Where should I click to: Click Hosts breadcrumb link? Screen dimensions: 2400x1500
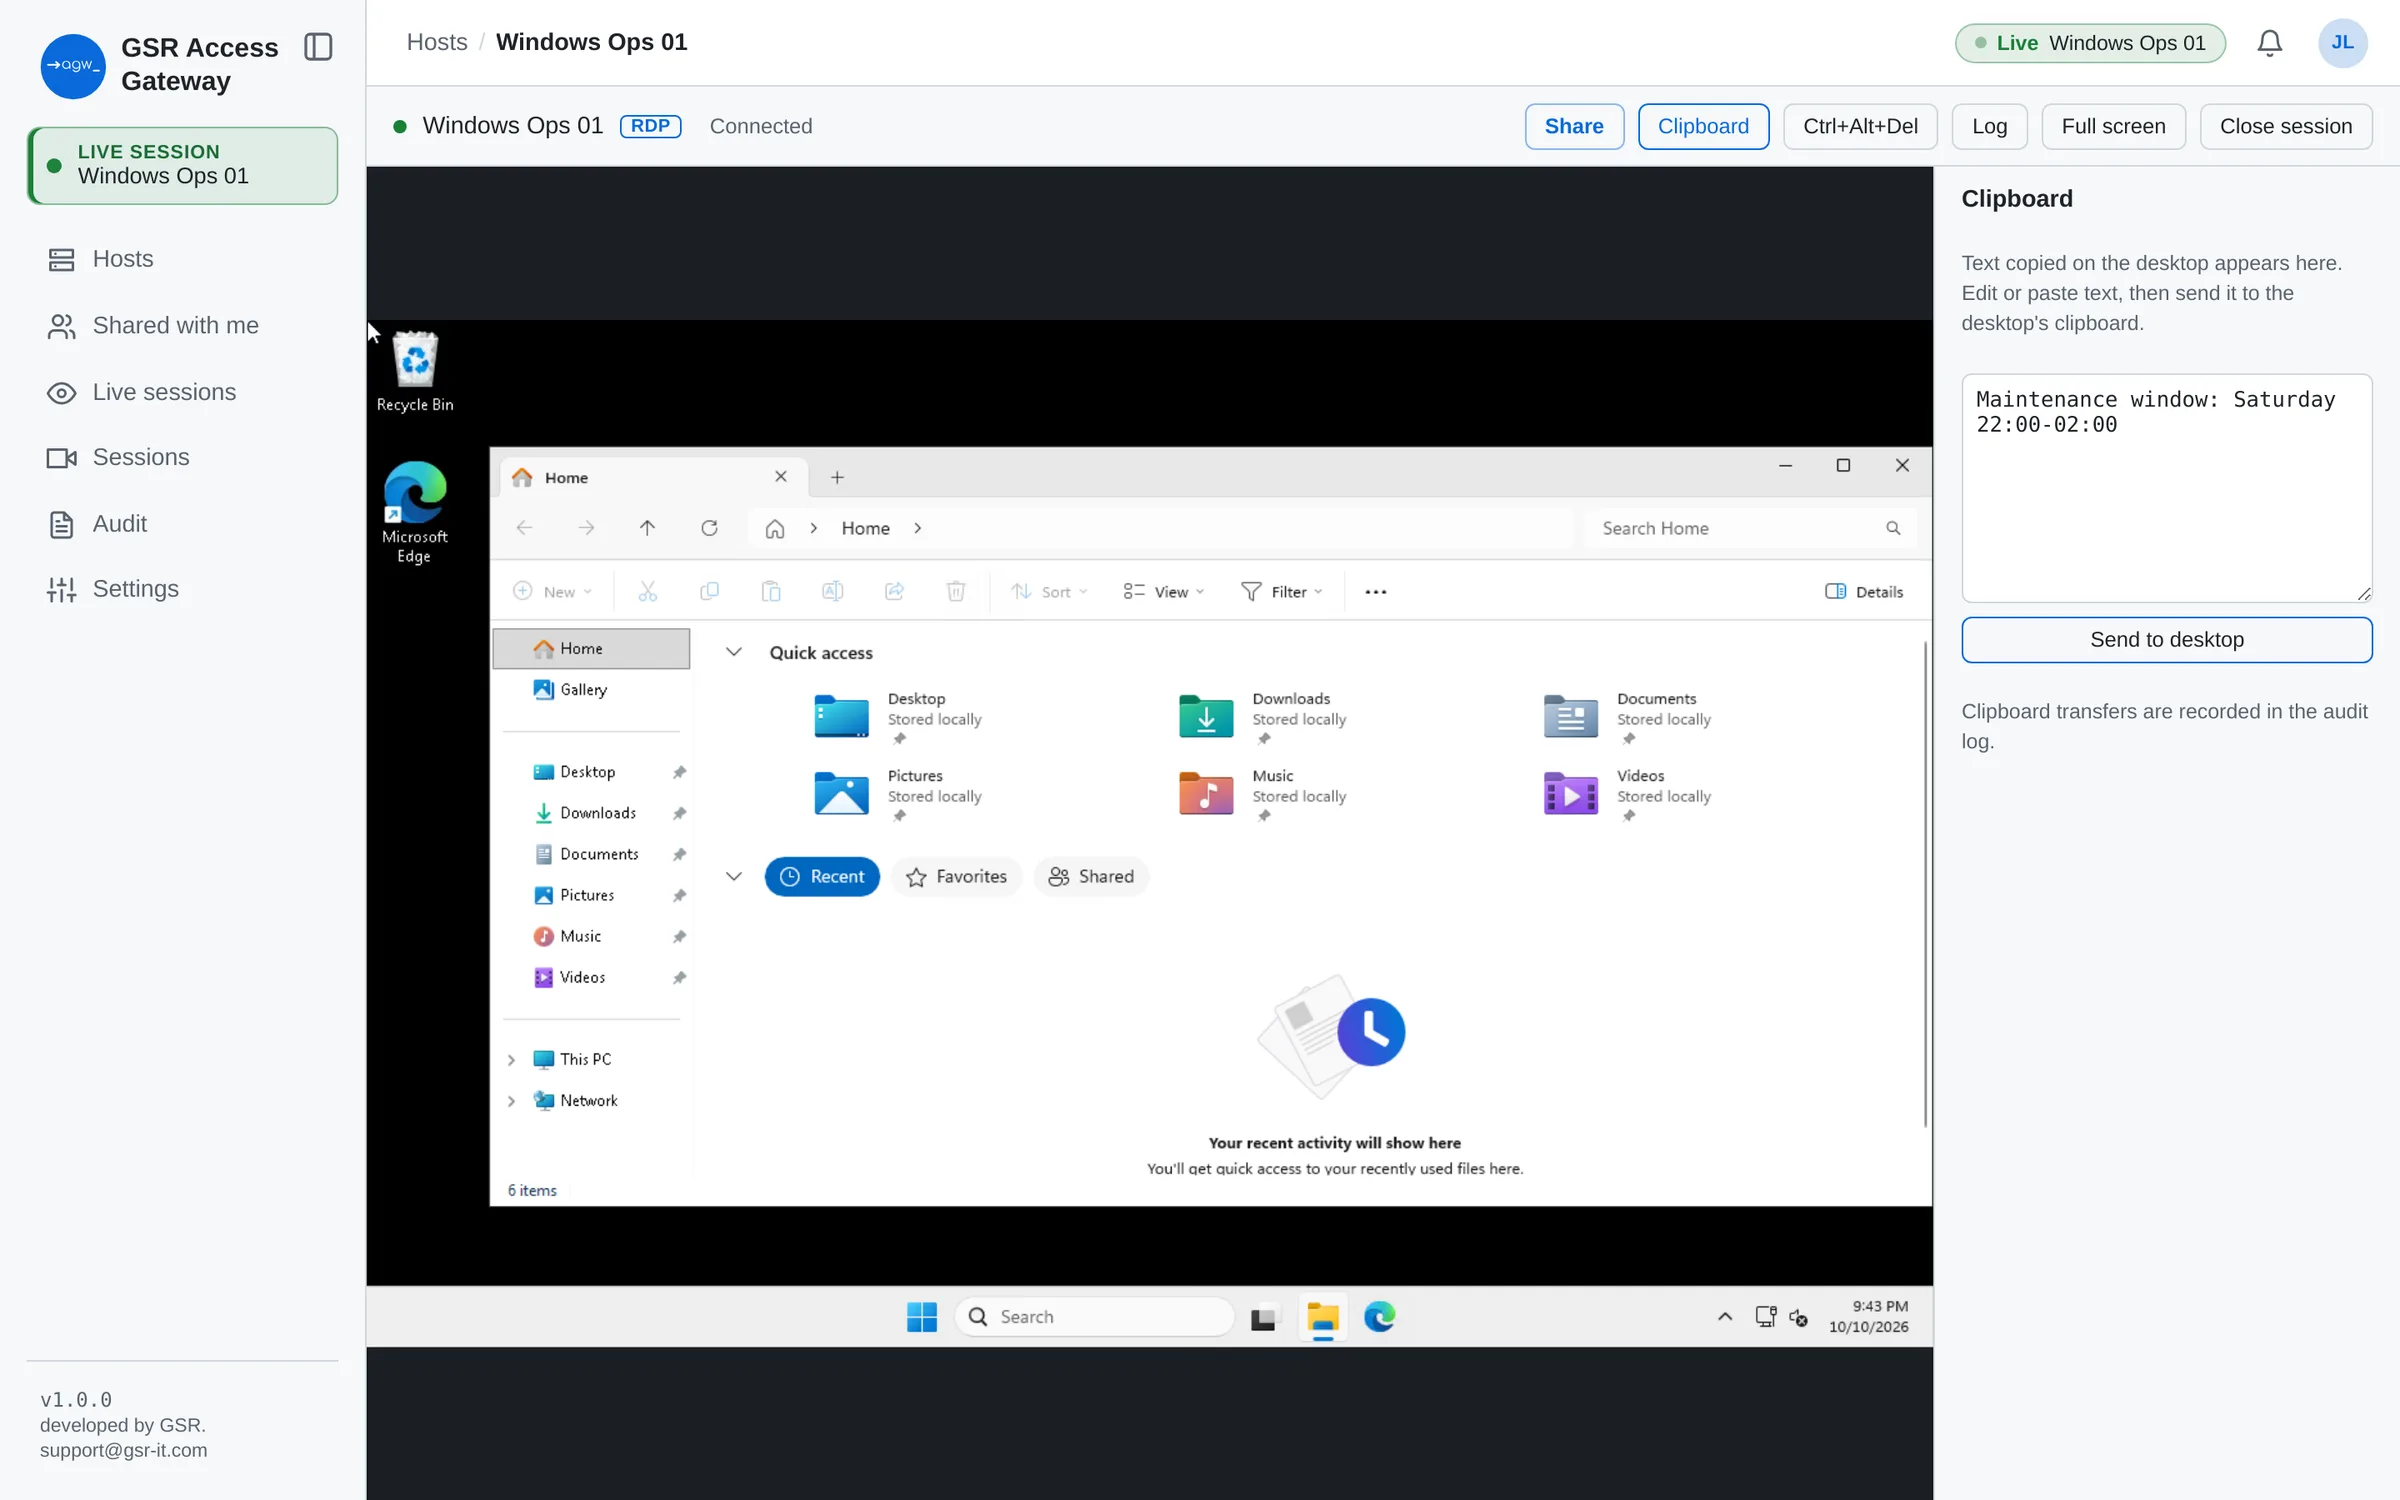tap(437, 42)
